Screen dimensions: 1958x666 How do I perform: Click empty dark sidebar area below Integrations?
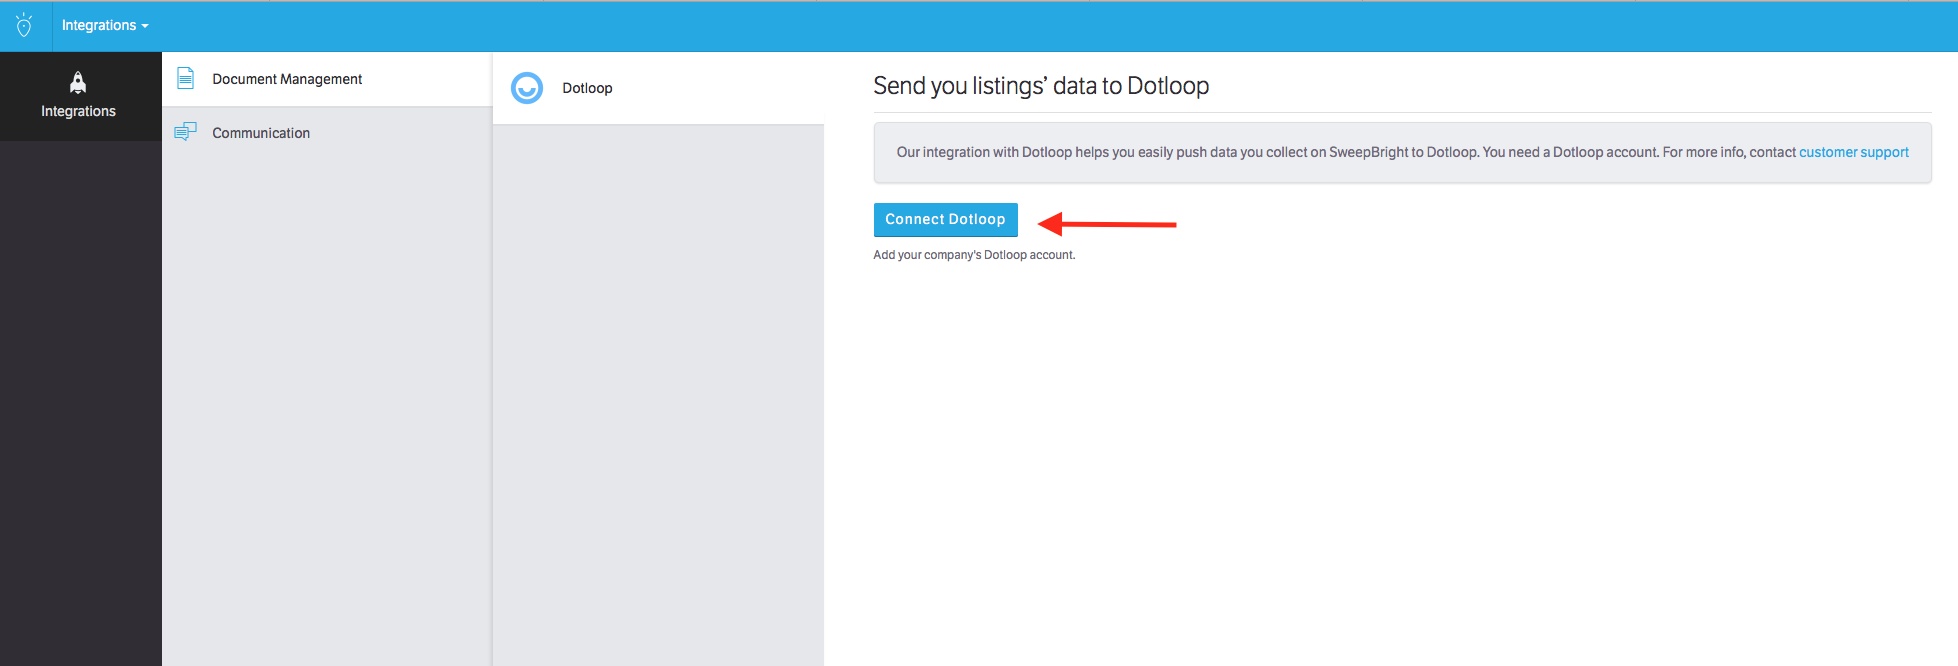(x=80, y=400)
